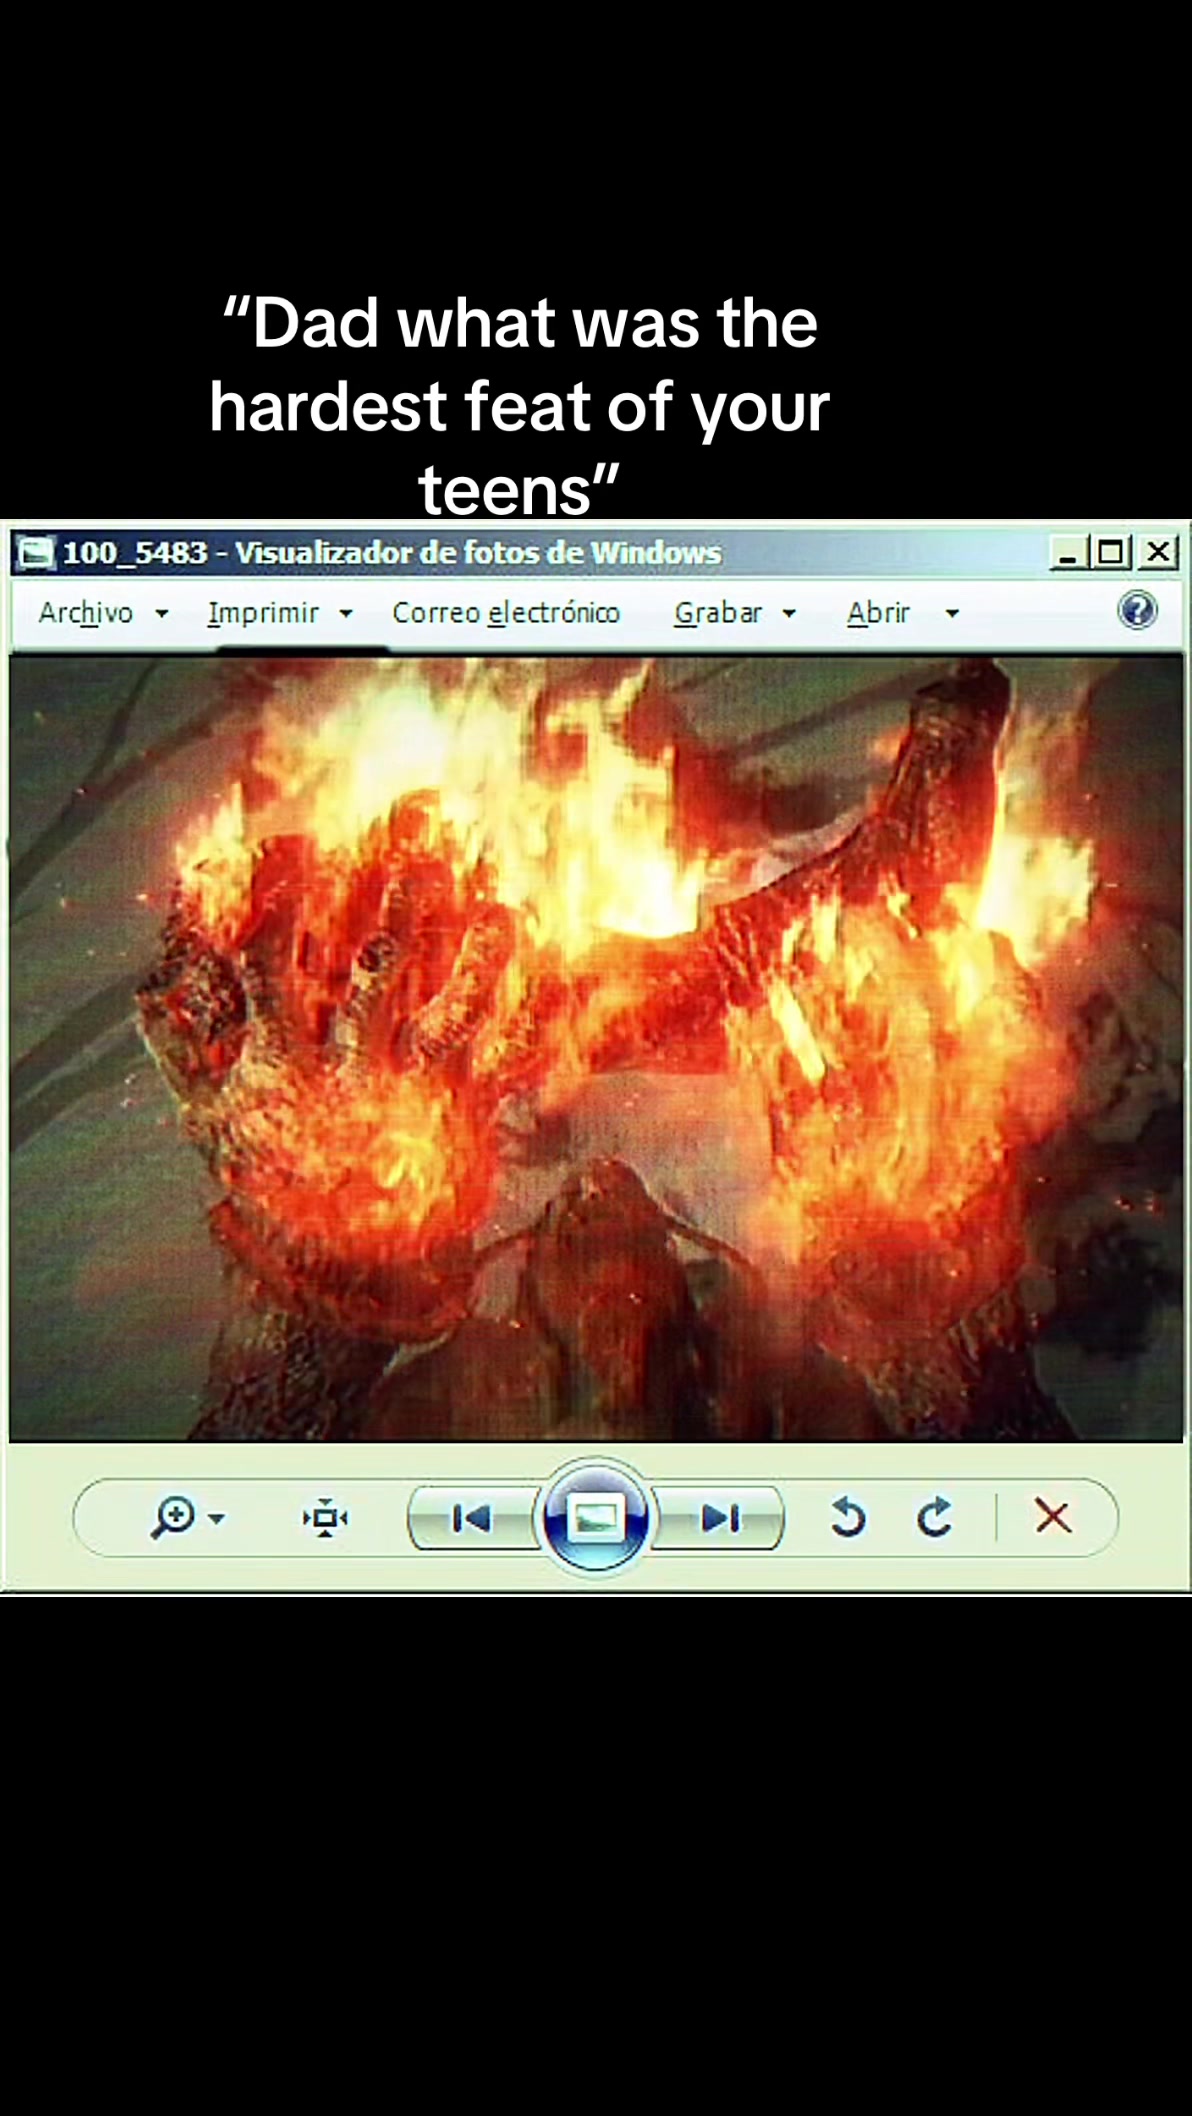Click Correo electrónico in the toolbar

click(506, 612)
